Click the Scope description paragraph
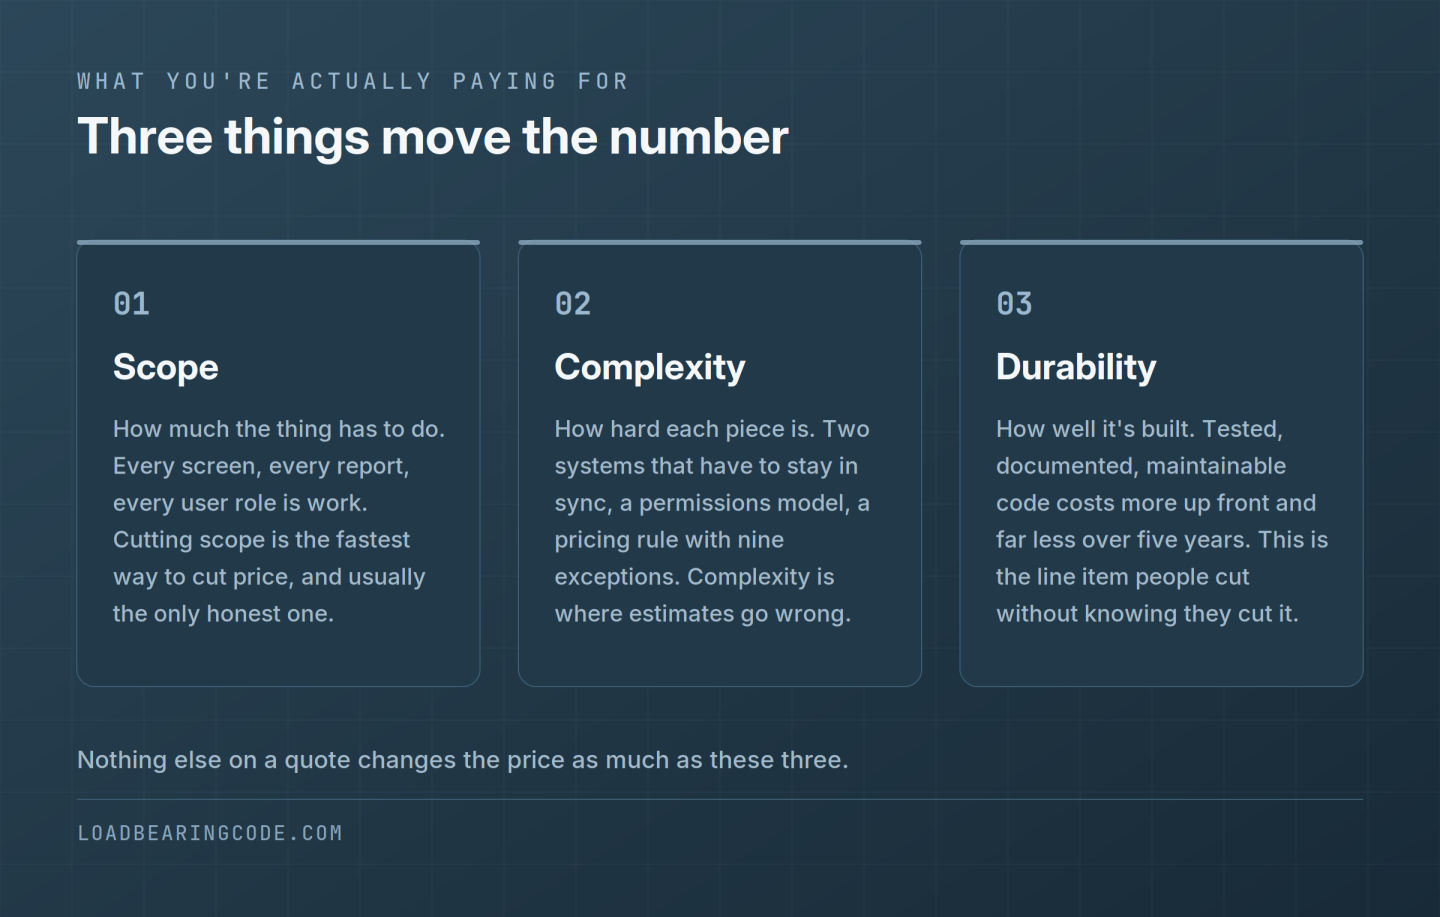1440x917 pixels. pyautogui.click(x=279, y=521)
